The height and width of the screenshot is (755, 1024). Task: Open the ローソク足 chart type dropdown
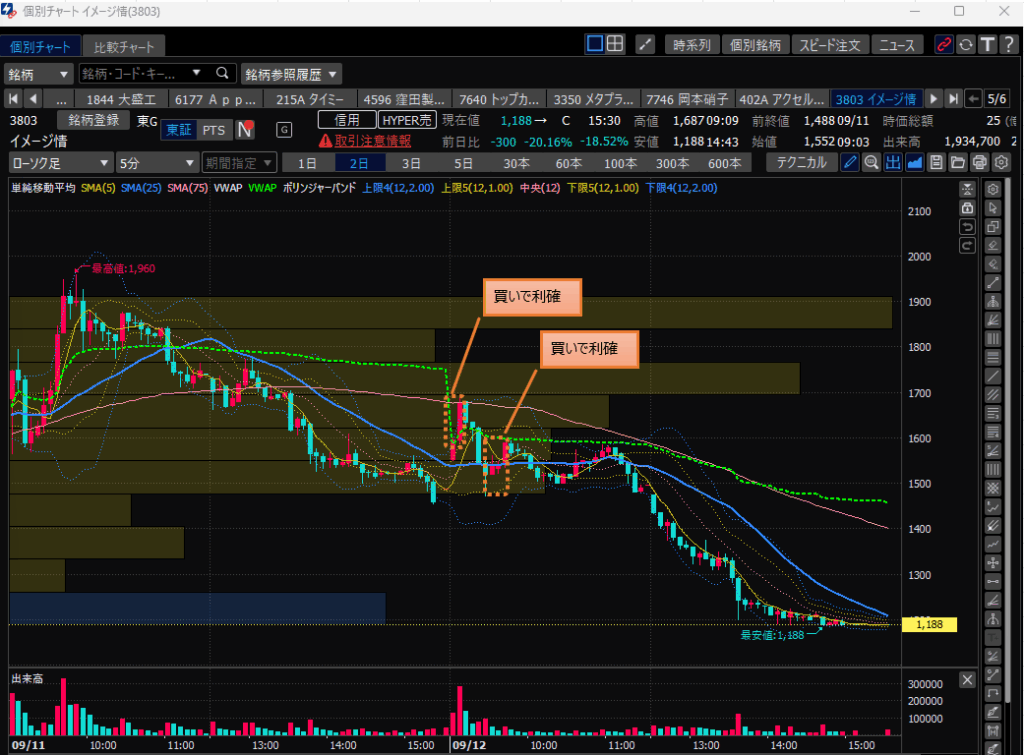(x=61, y=163)
